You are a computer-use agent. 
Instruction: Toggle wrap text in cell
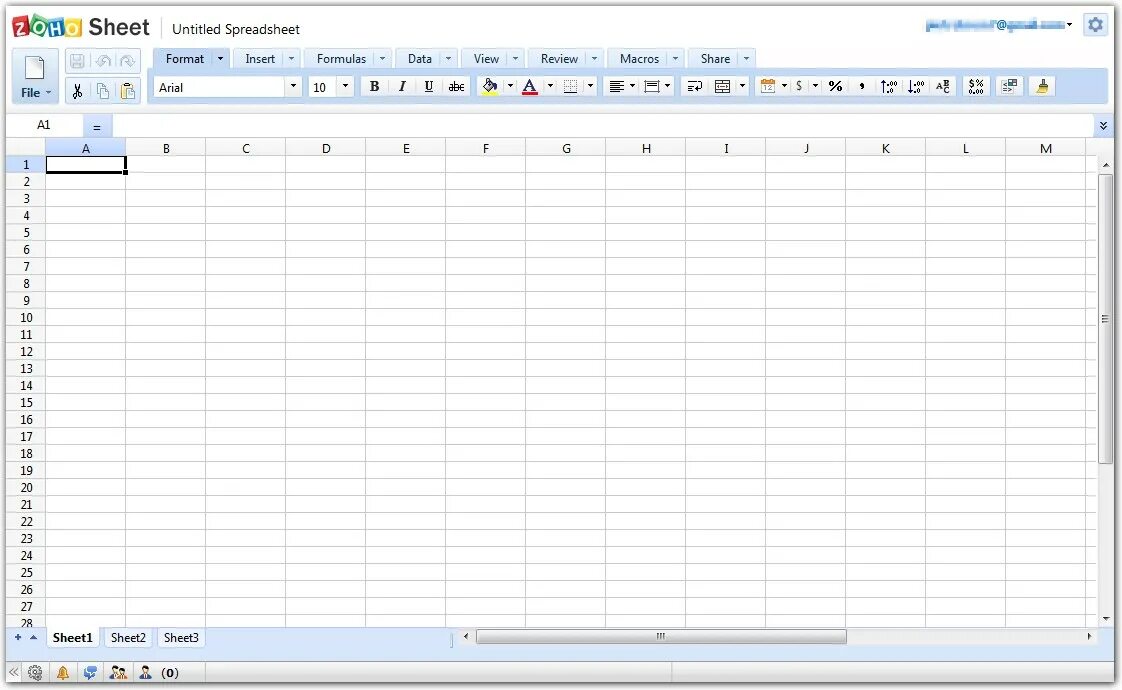(x=695, y=87)
